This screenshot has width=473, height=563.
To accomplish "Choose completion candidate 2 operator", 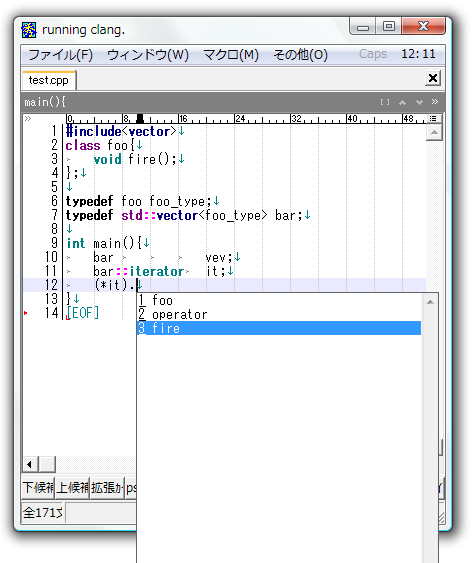I will (279, 314).
